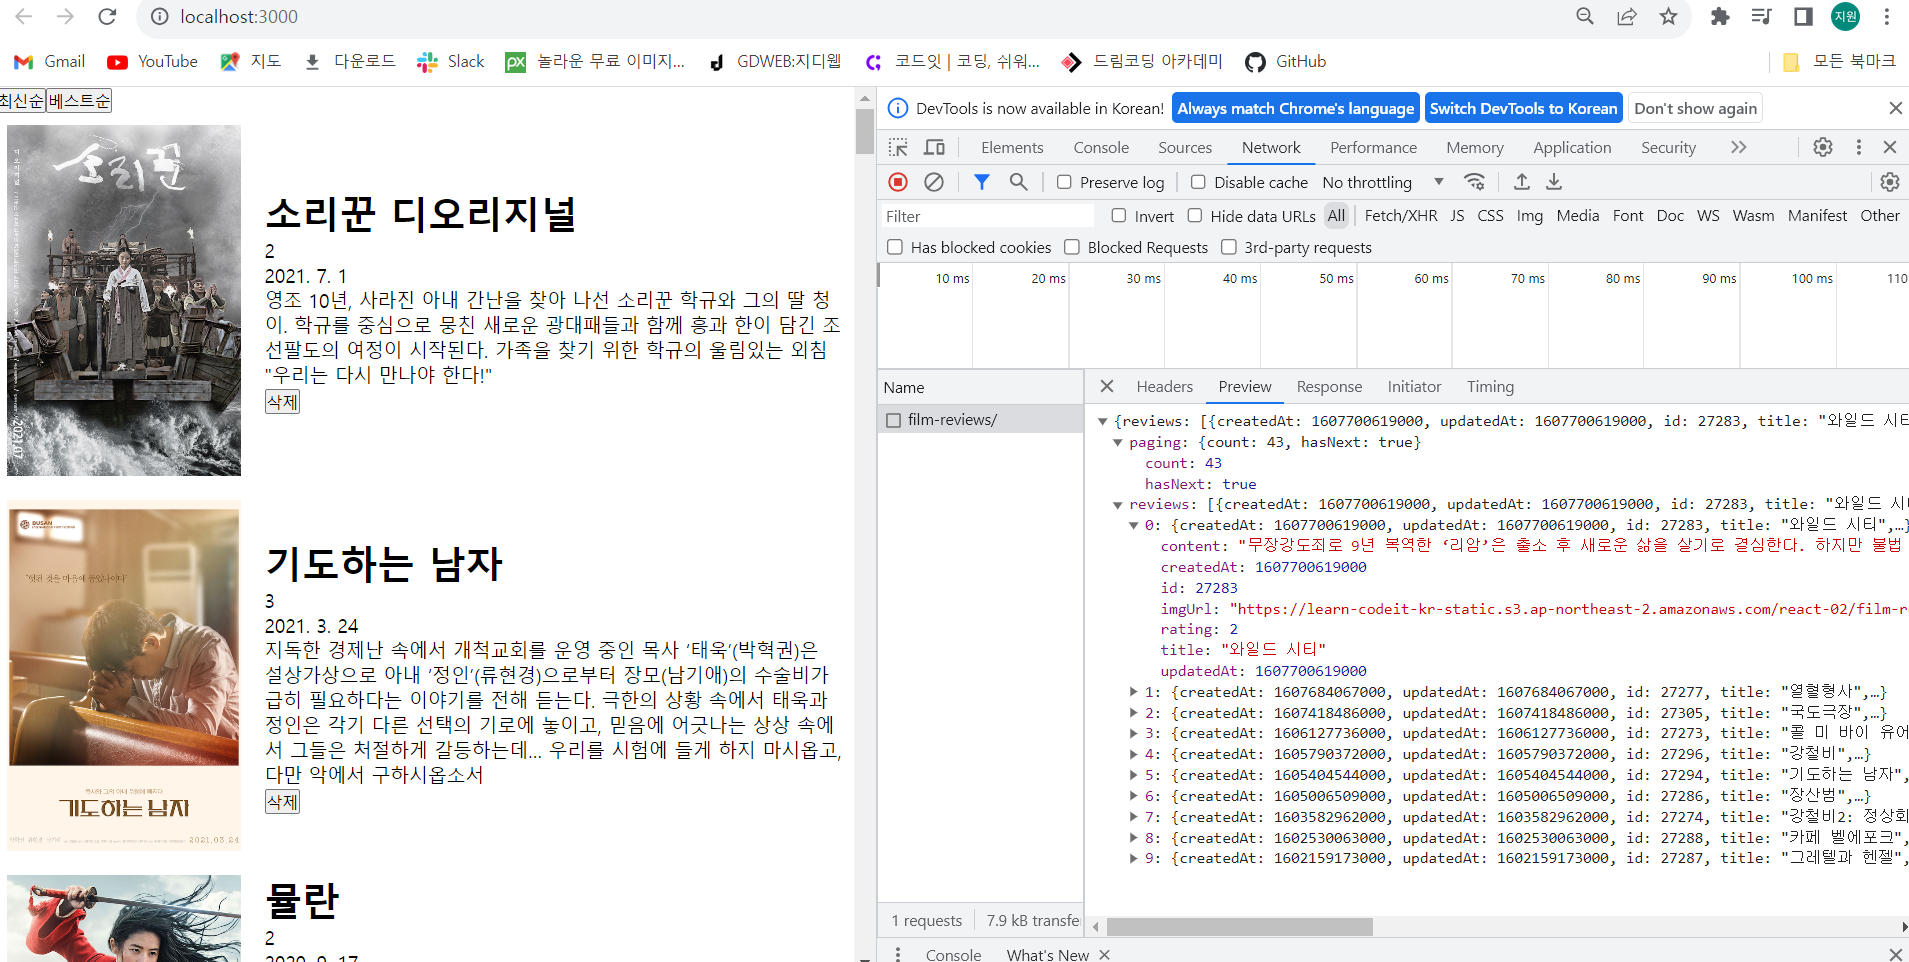
Task: Click the preview pane horizontal scrollbar
Action: (1240, 927)
